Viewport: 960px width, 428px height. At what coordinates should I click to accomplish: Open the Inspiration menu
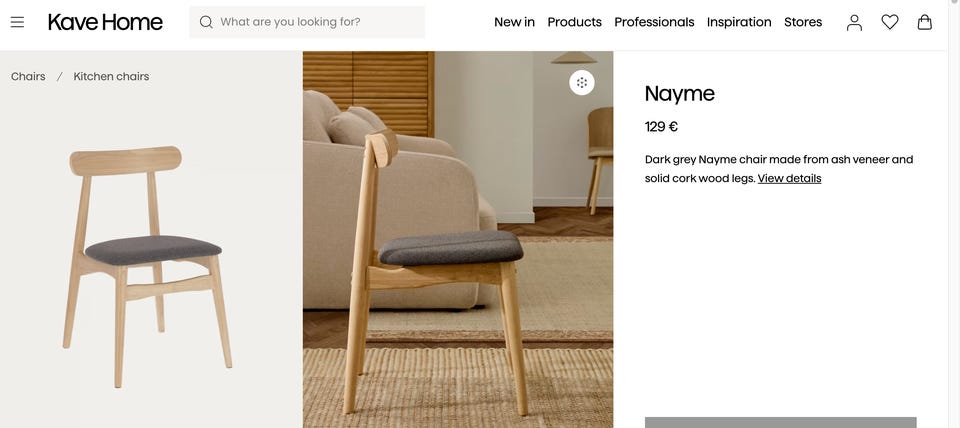[739, 22]
